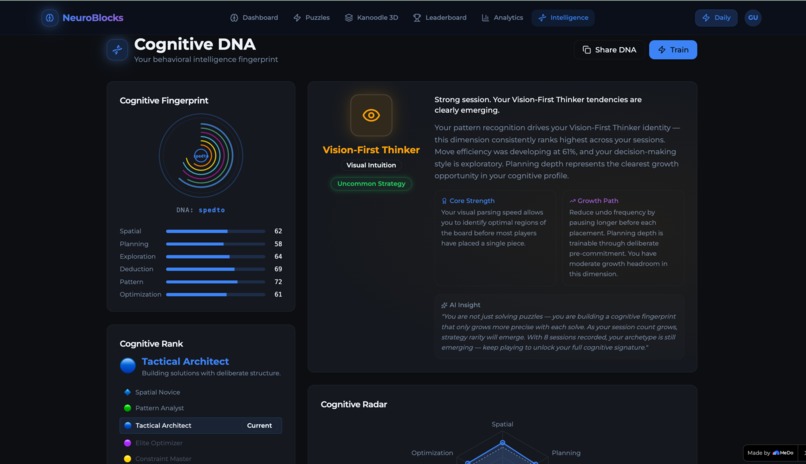Select the current Tactical Architect rank row
Image resolution: width=806 pixels, height=464 pixels.
[x=201, y=425]
